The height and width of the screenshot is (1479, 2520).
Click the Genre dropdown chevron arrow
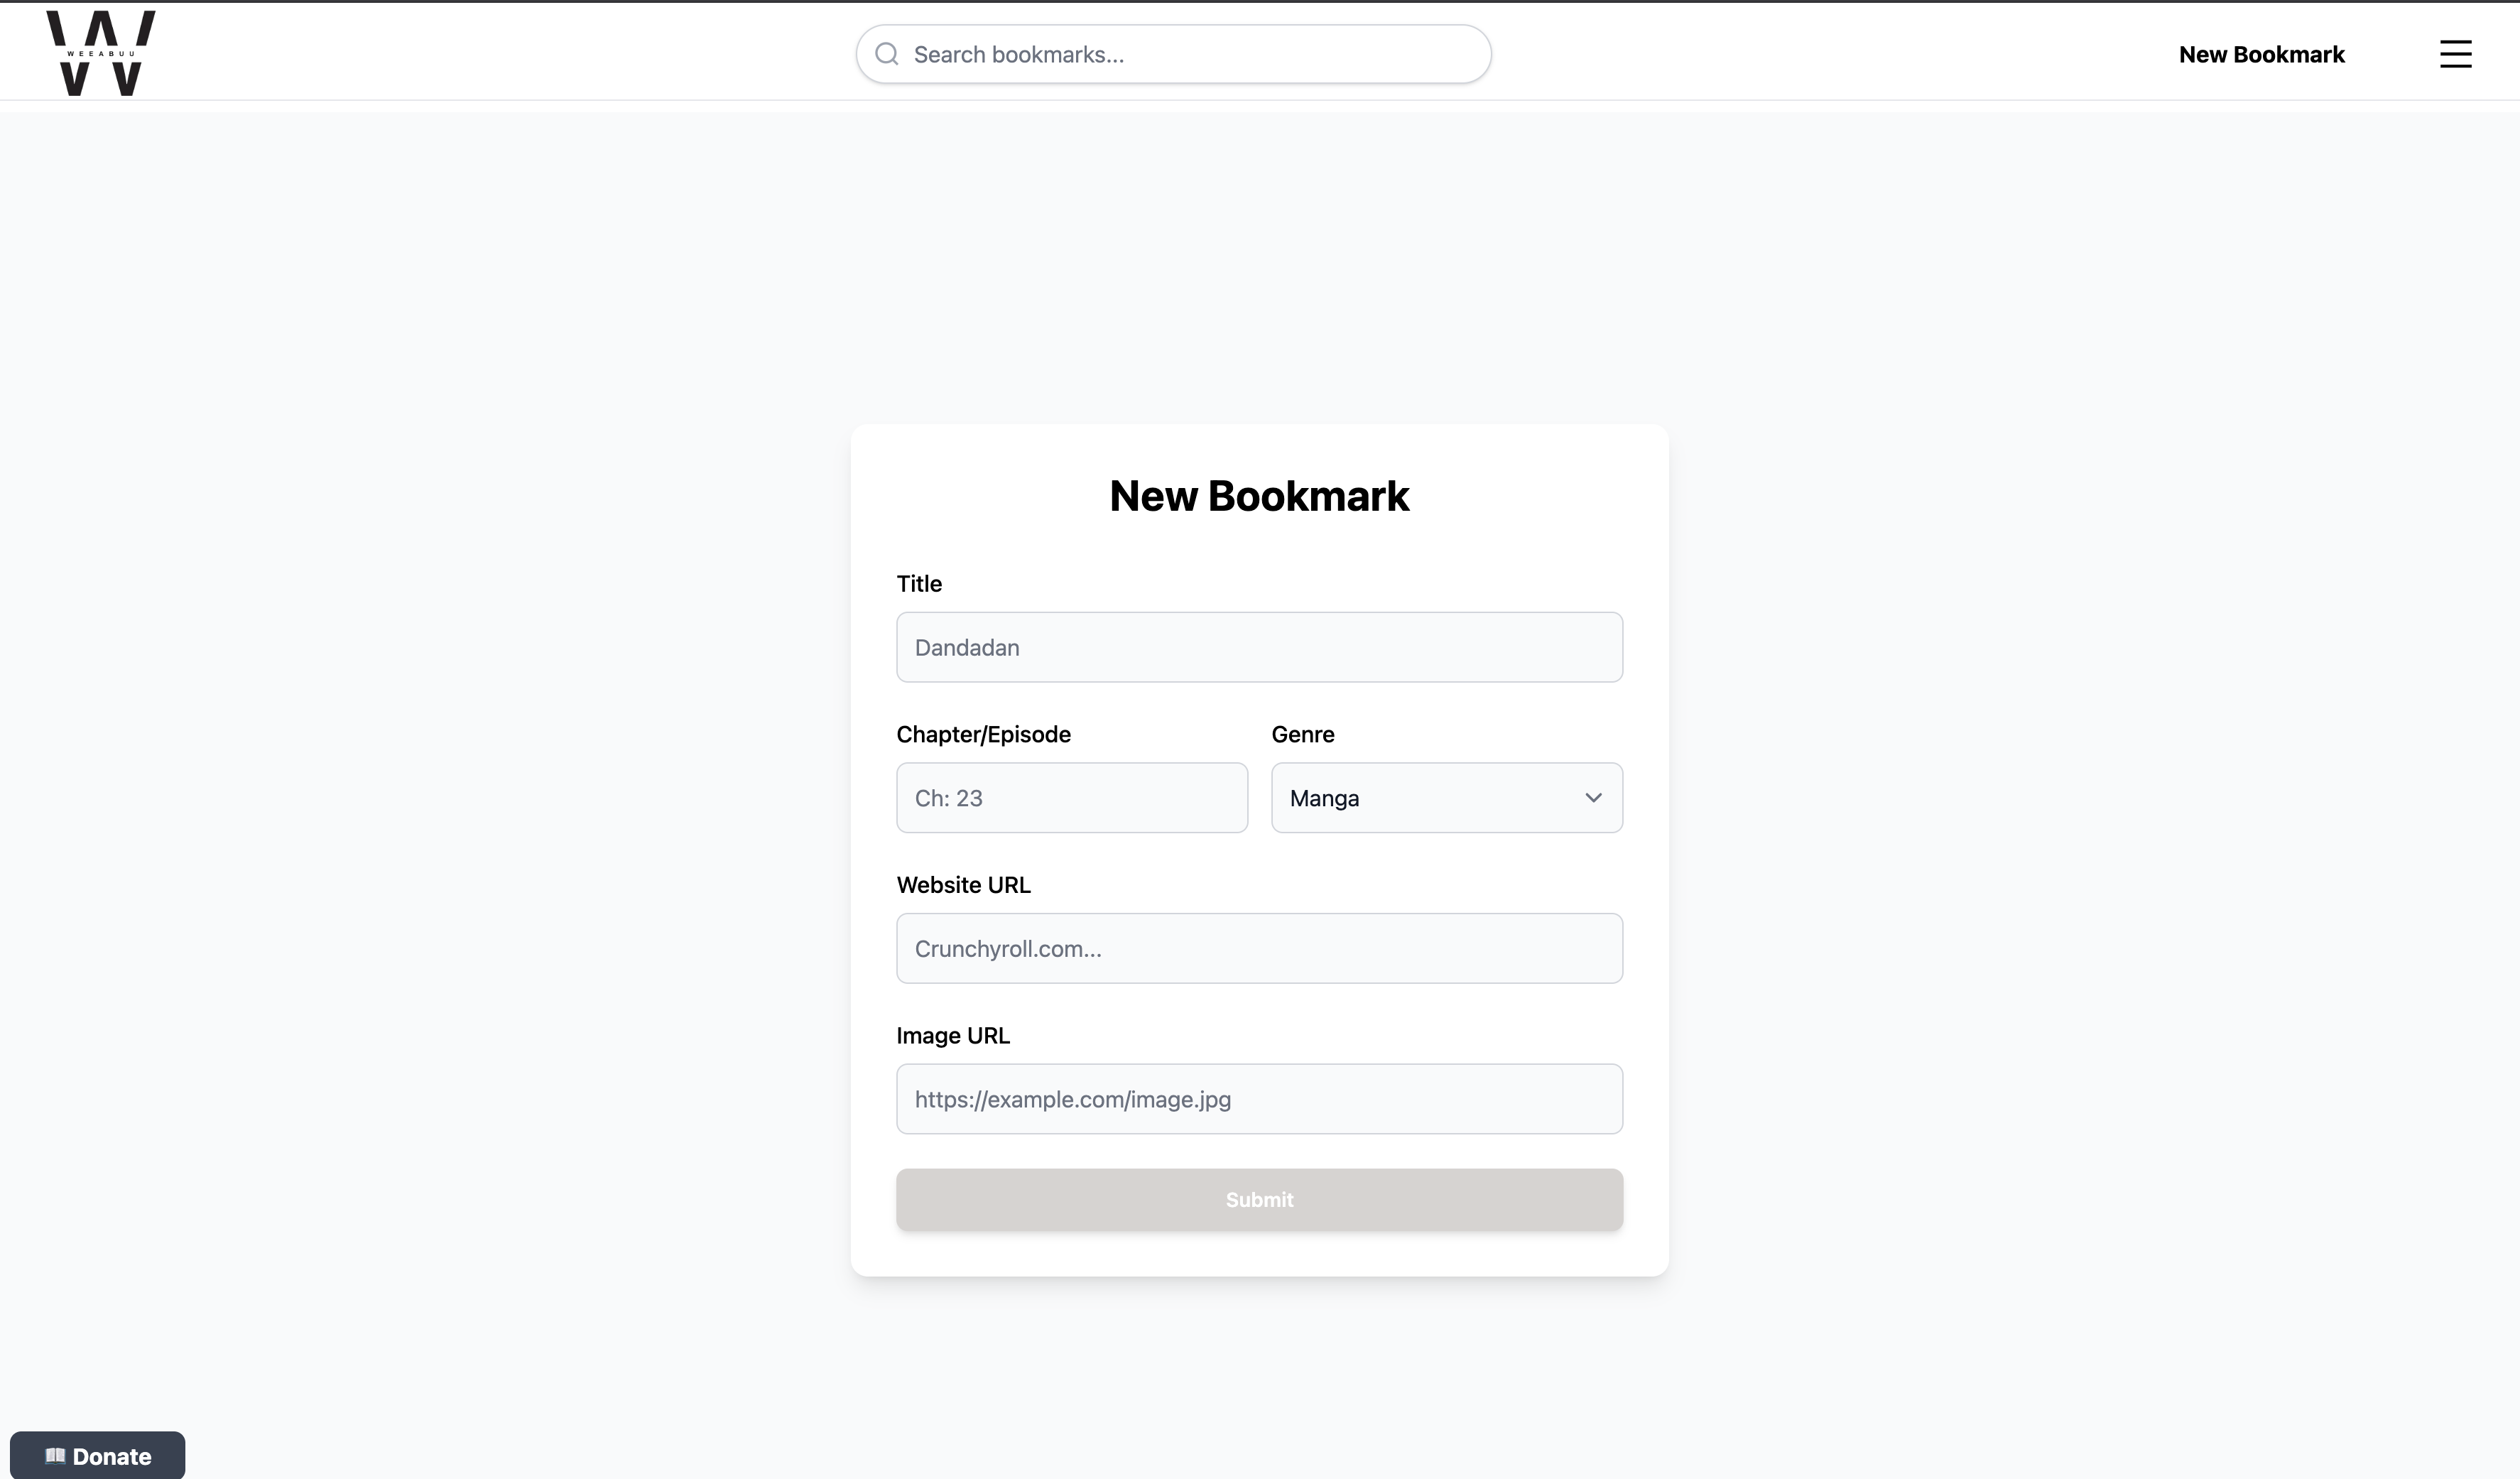(1593, 798)
